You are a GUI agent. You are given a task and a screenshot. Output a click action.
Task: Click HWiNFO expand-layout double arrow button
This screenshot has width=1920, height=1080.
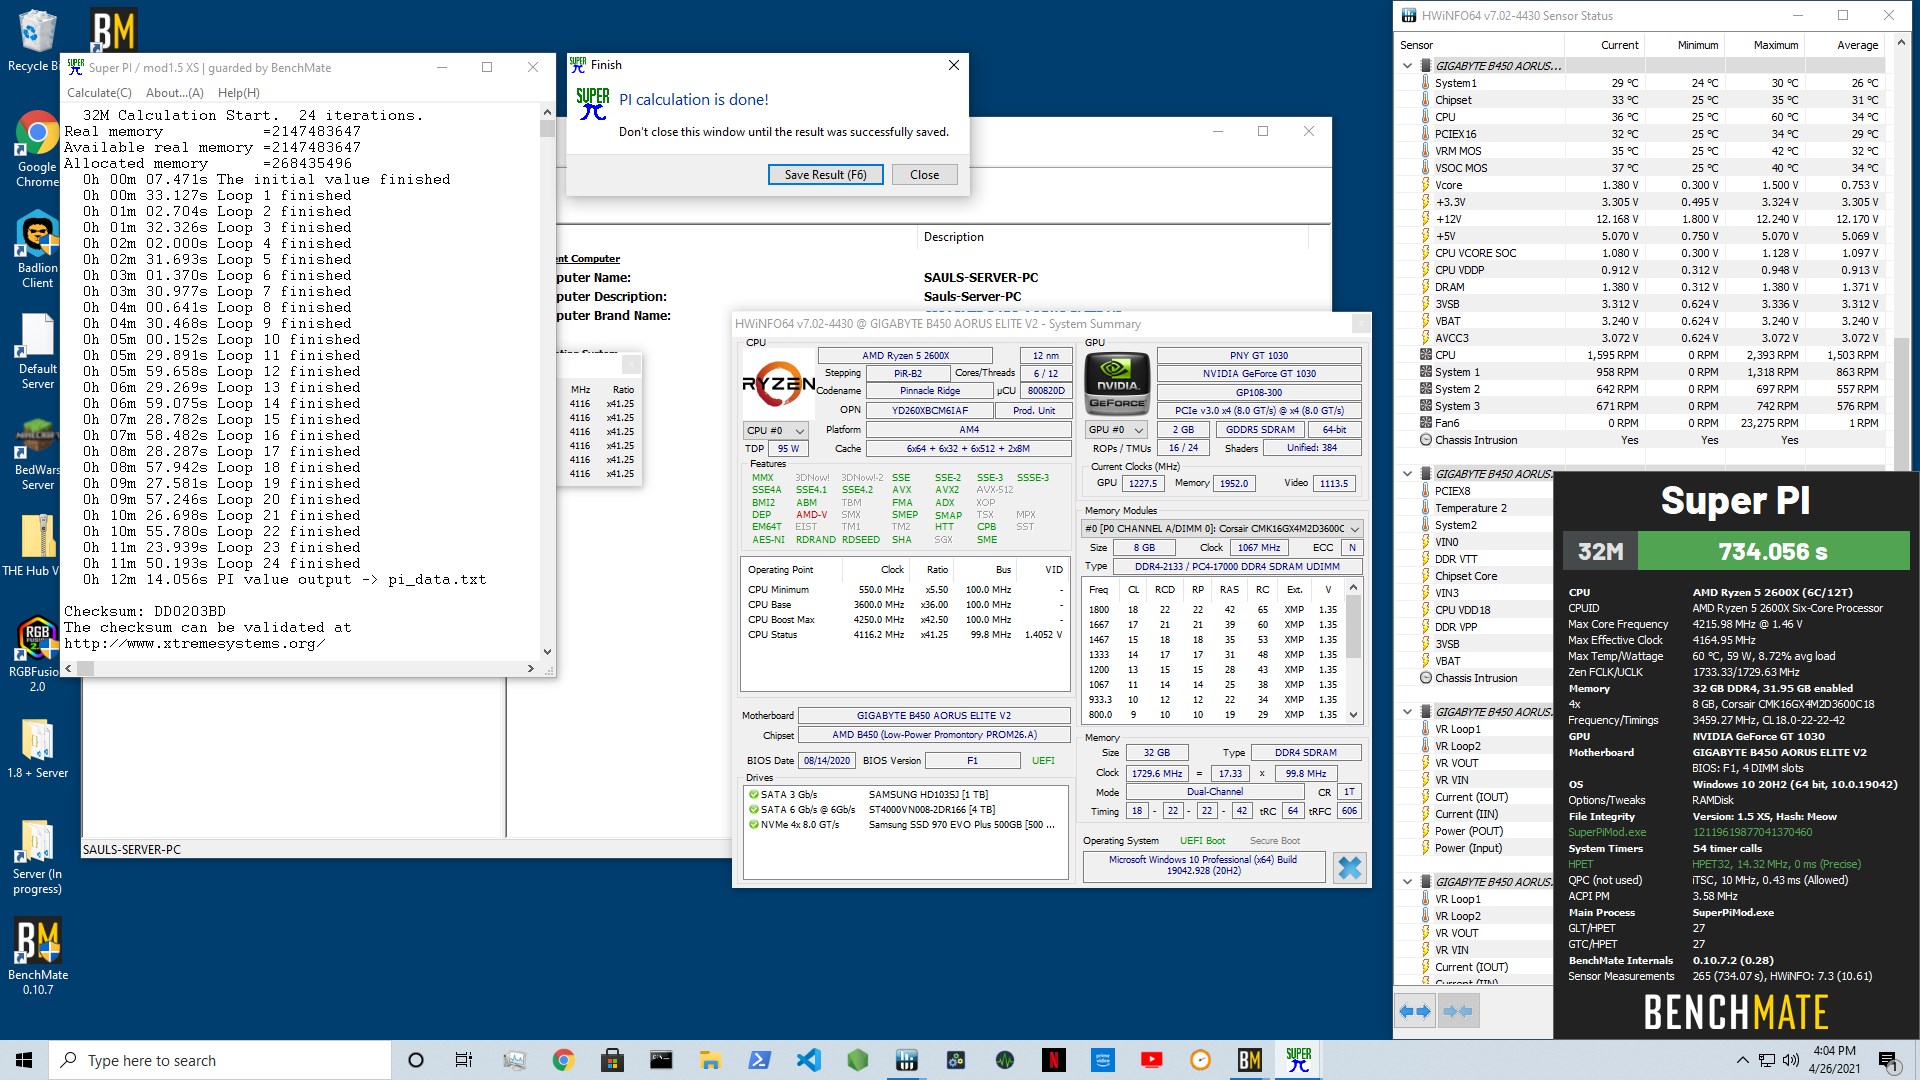click(1415, 1011)
